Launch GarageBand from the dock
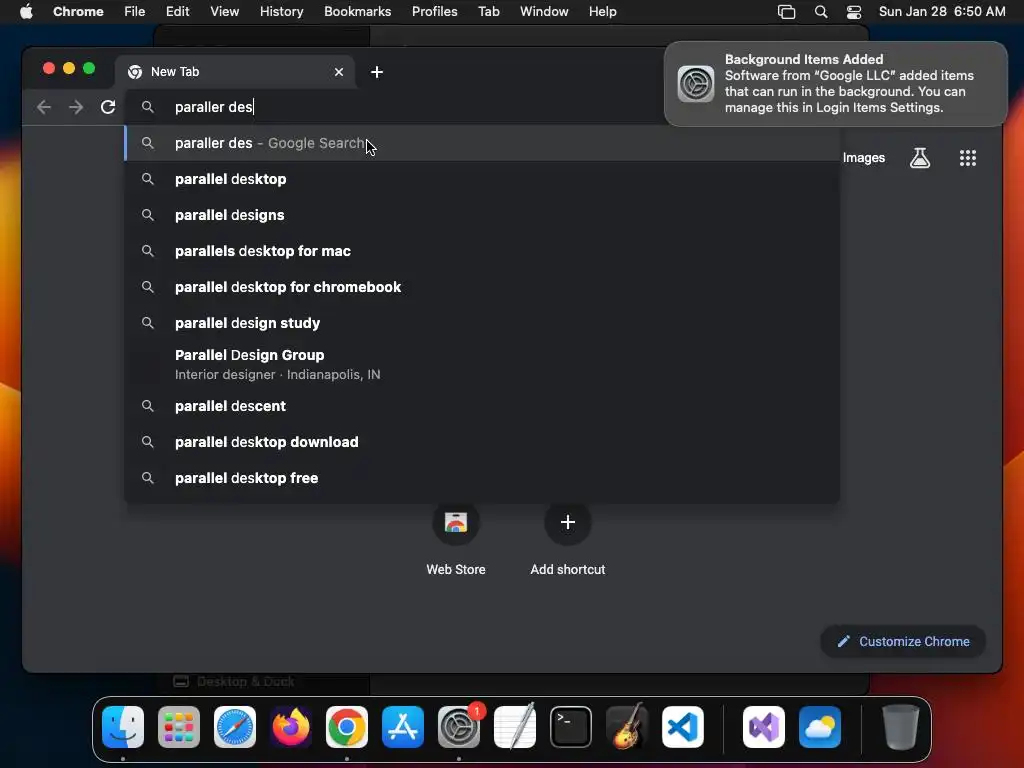The height and width of the screenshot is (768, 1024). click(x=627, y=727)
